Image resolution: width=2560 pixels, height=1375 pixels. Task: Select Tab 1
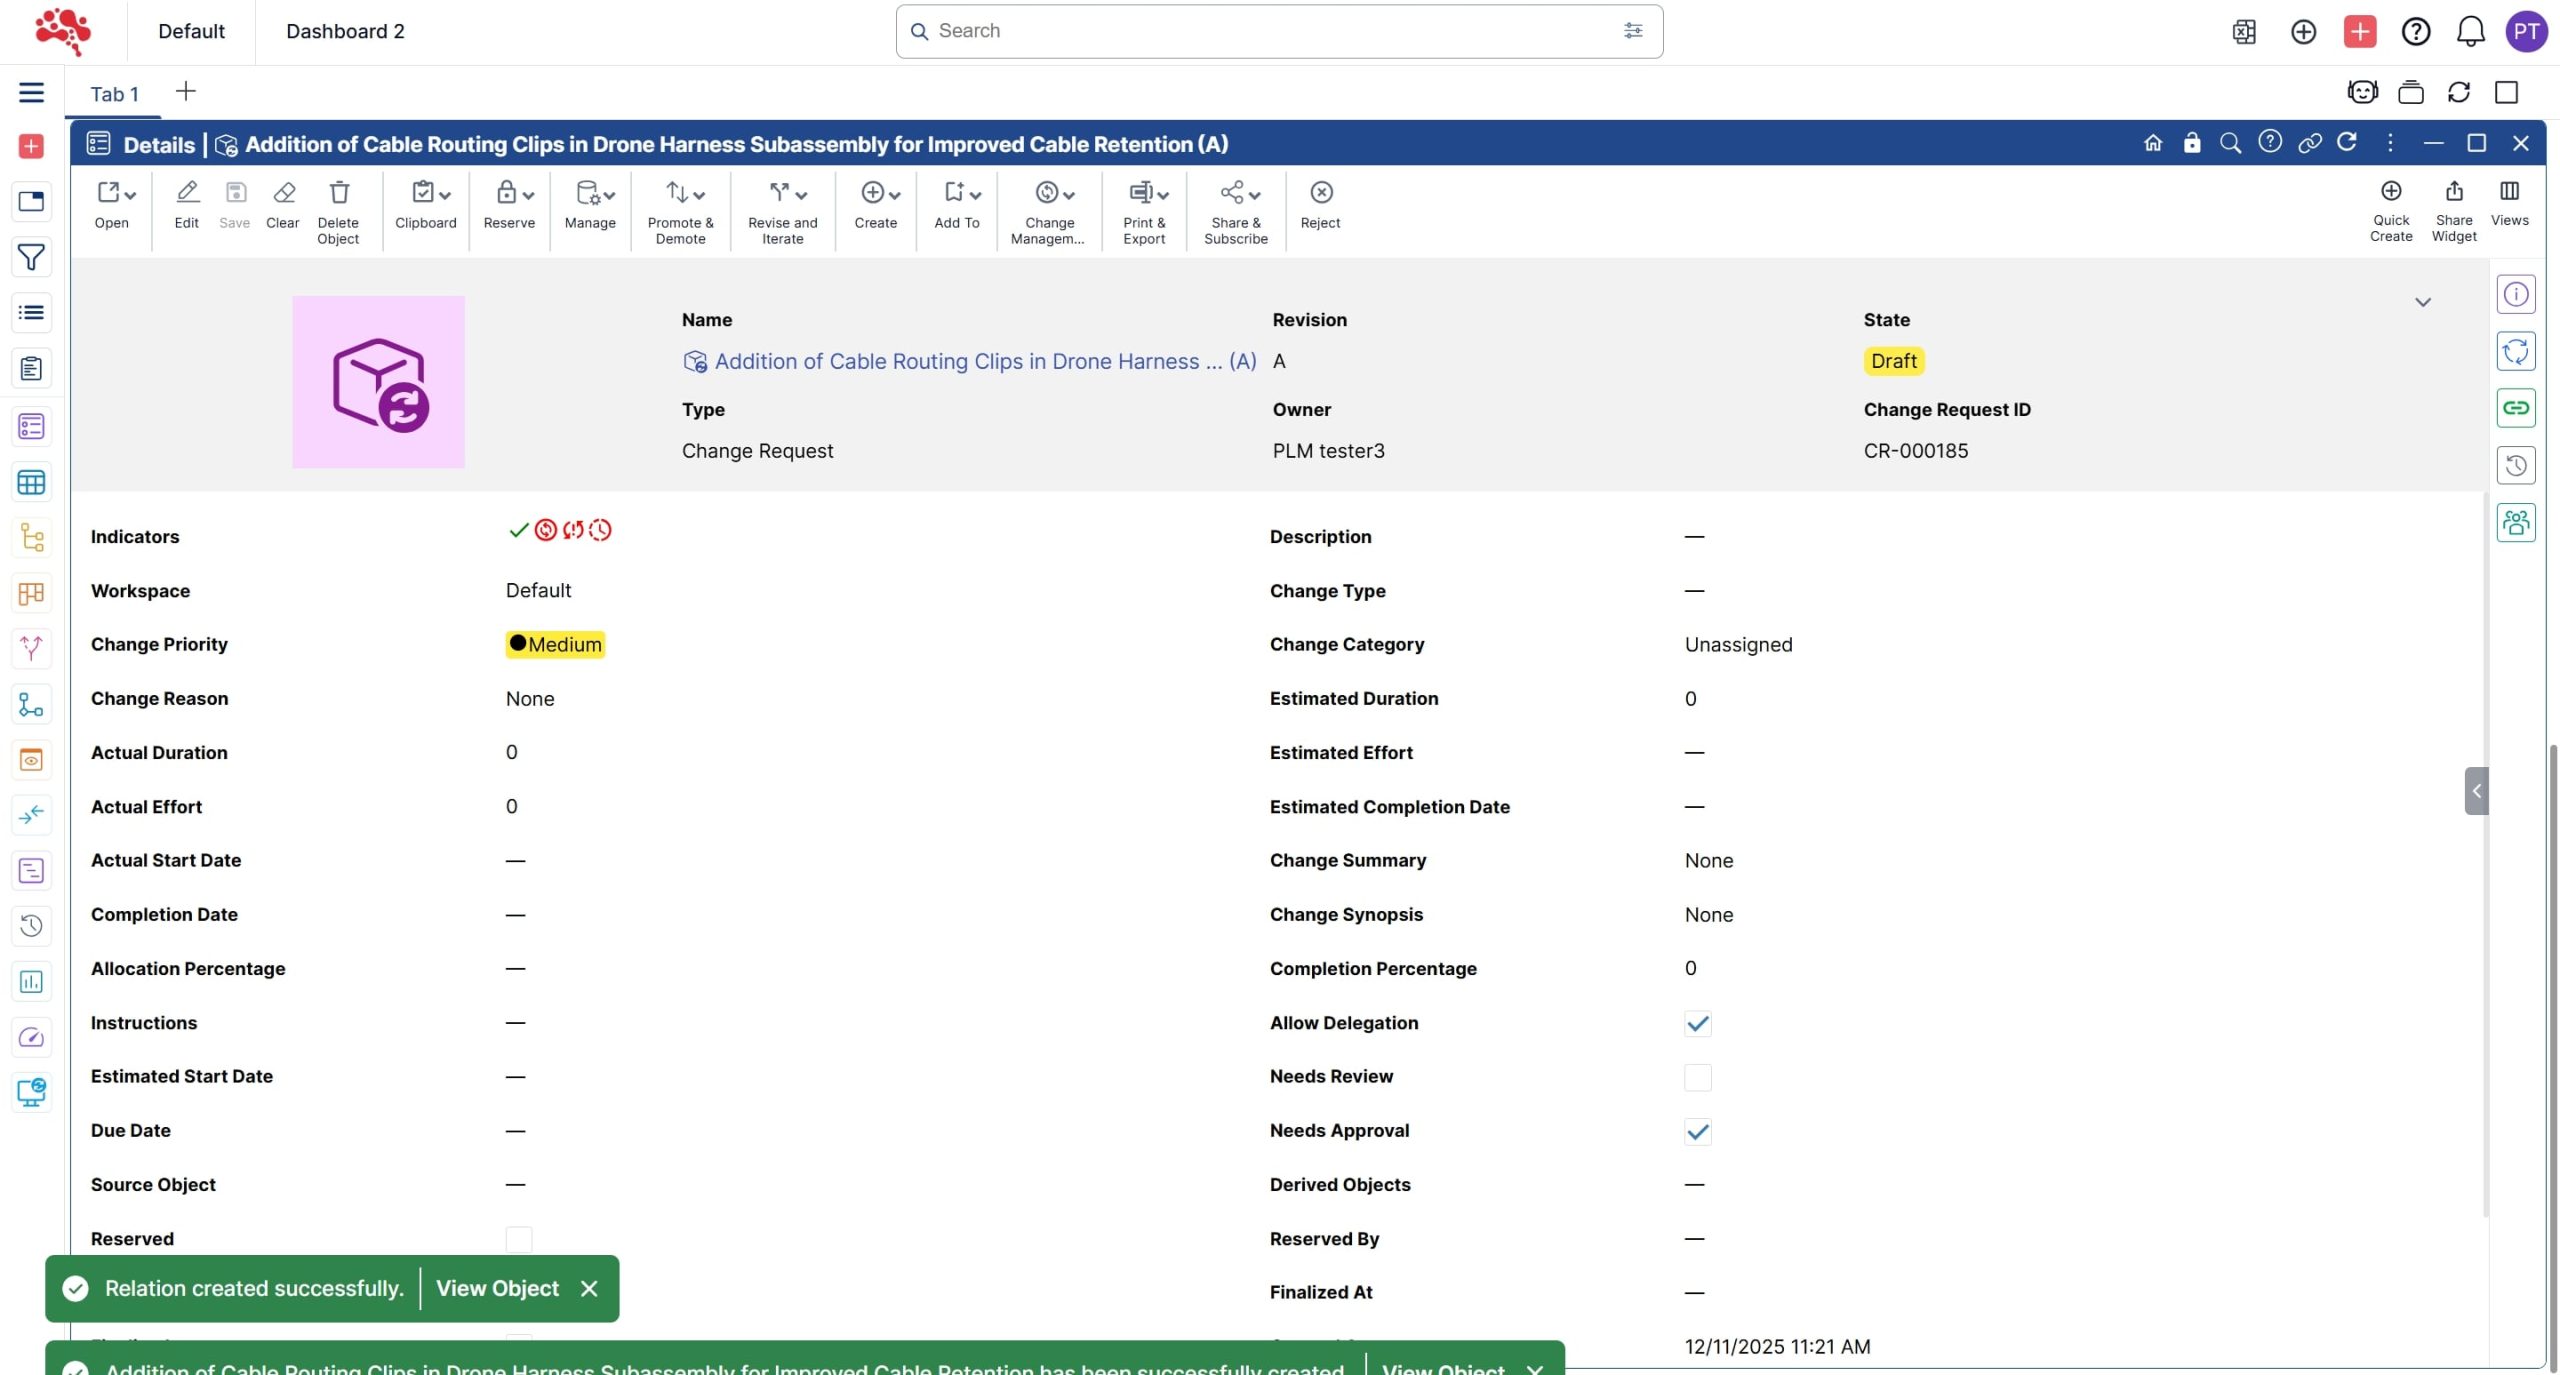[114, 94]
